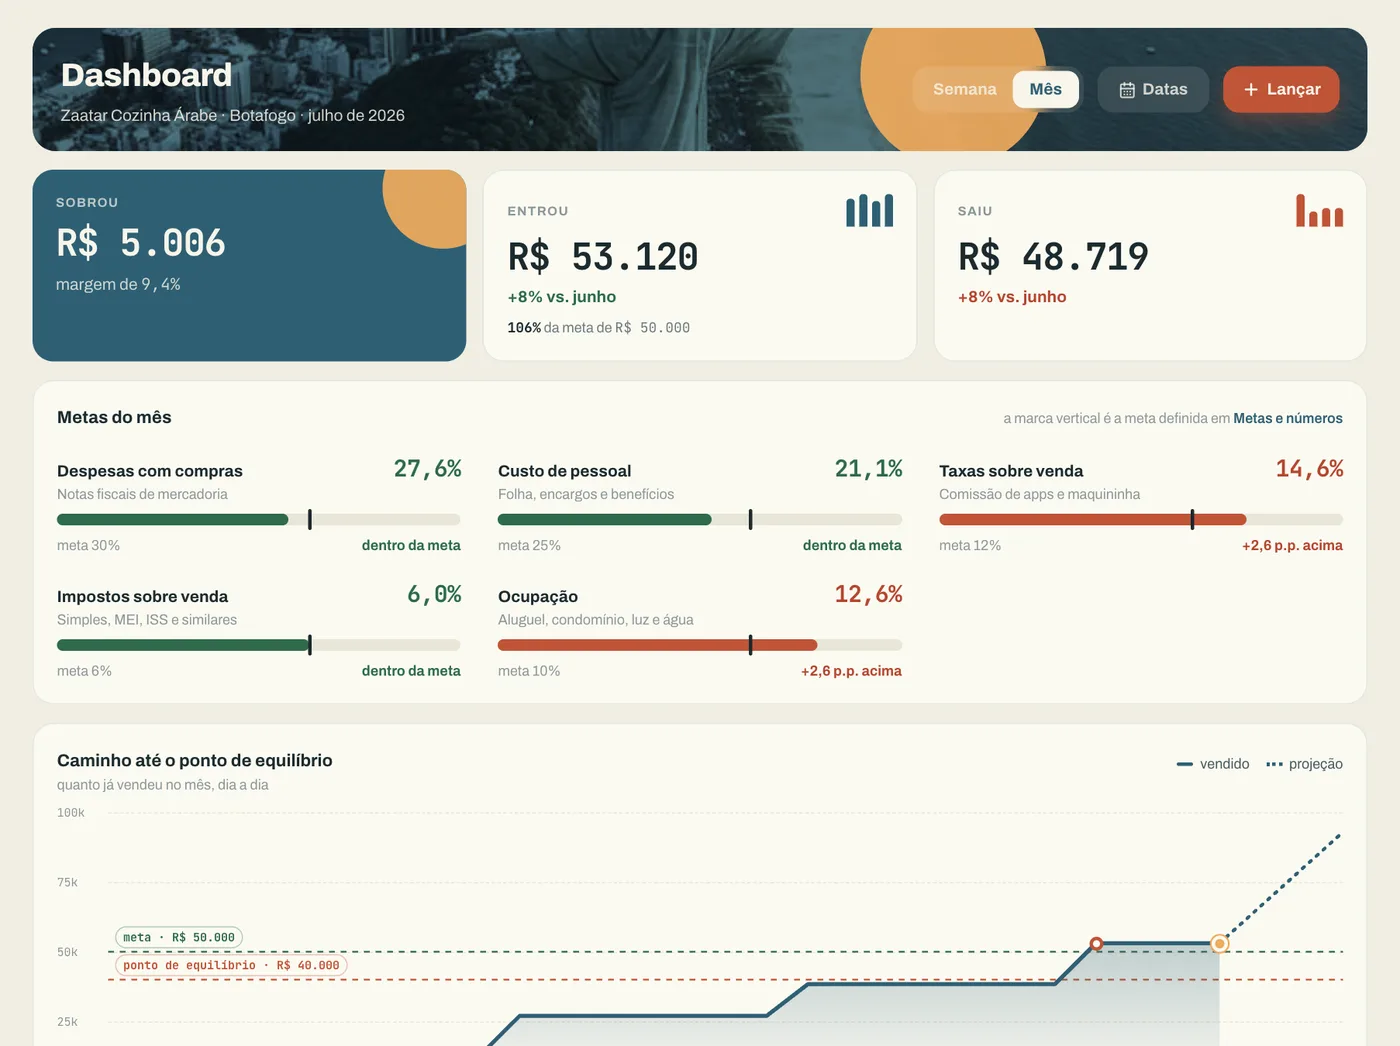This screenshot has height=1046, width=1400.
Task: Click the 6,0% impostos percentage
Action: point(434,594)
